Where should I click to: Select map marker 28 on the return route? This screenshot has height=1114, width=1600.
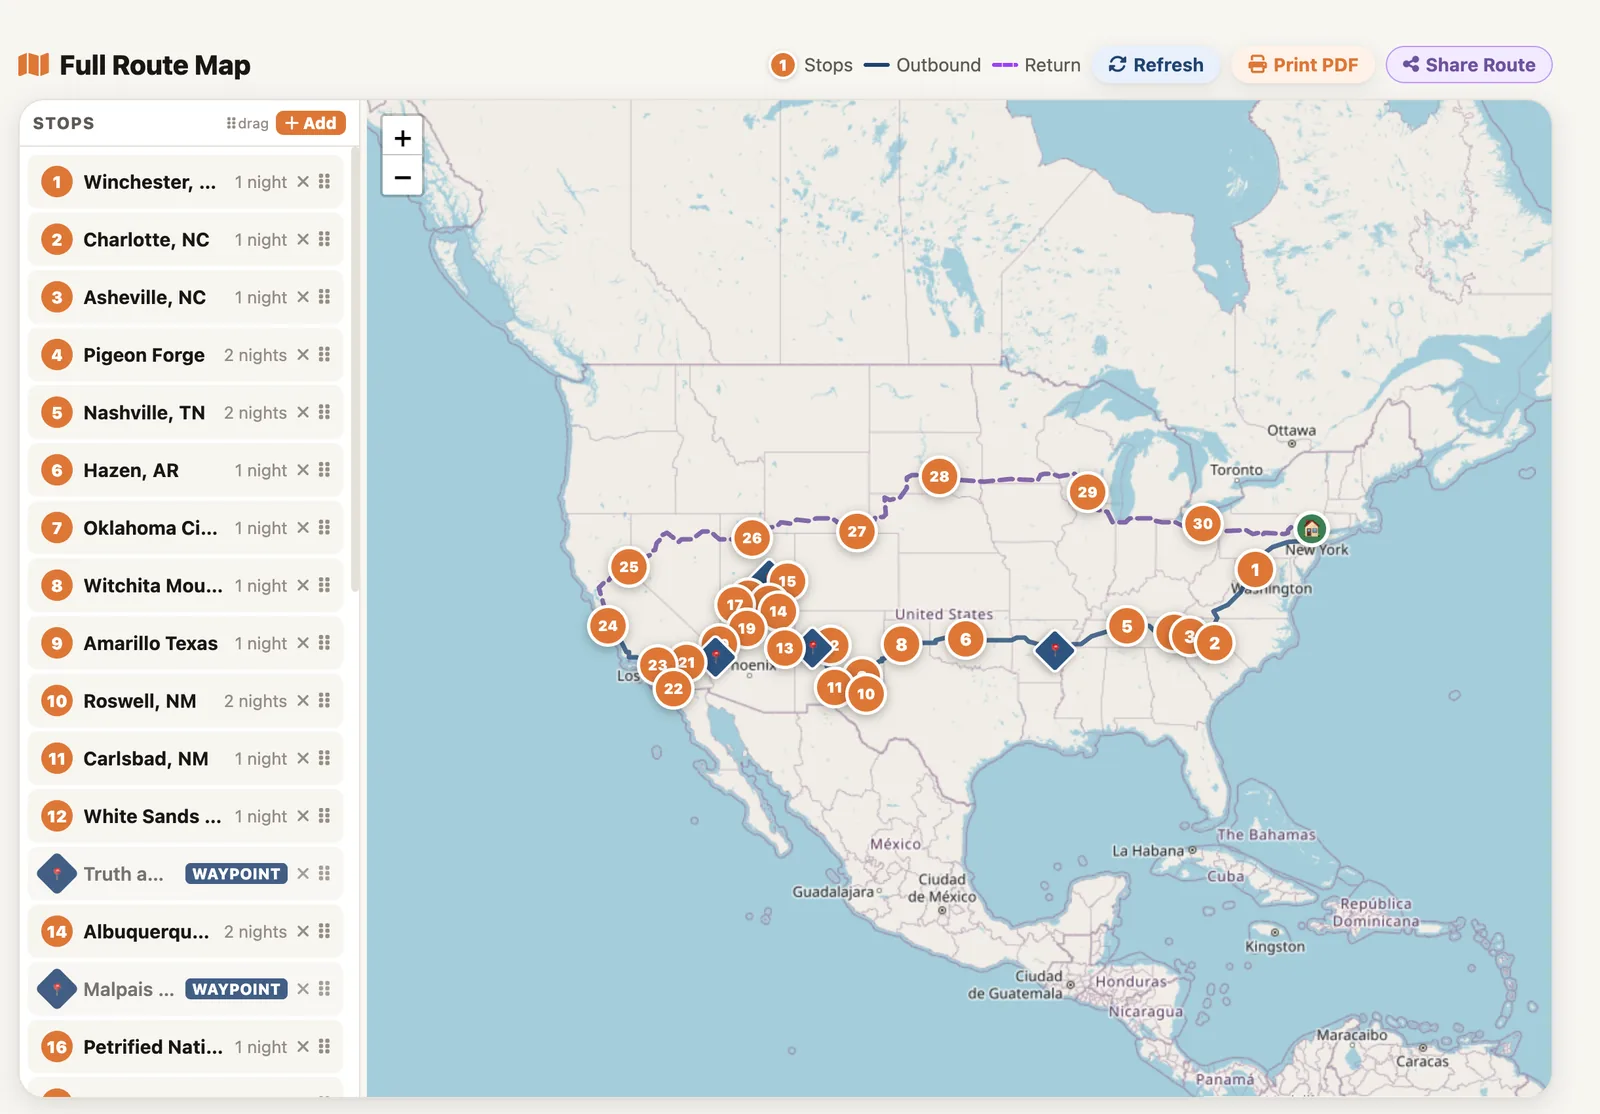[939, 476]
